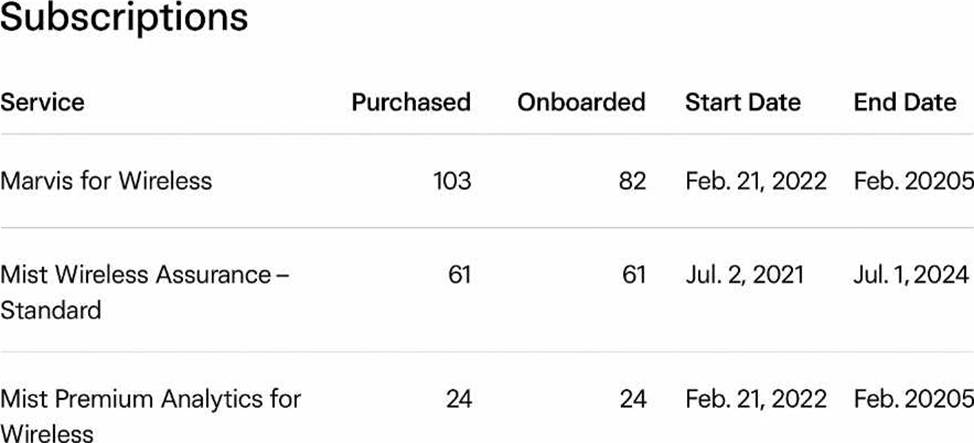Image resolution: width=974 pixels, height=443 pixels.
Task: Click the Marvis for Wireless end date
Action: 913,181
